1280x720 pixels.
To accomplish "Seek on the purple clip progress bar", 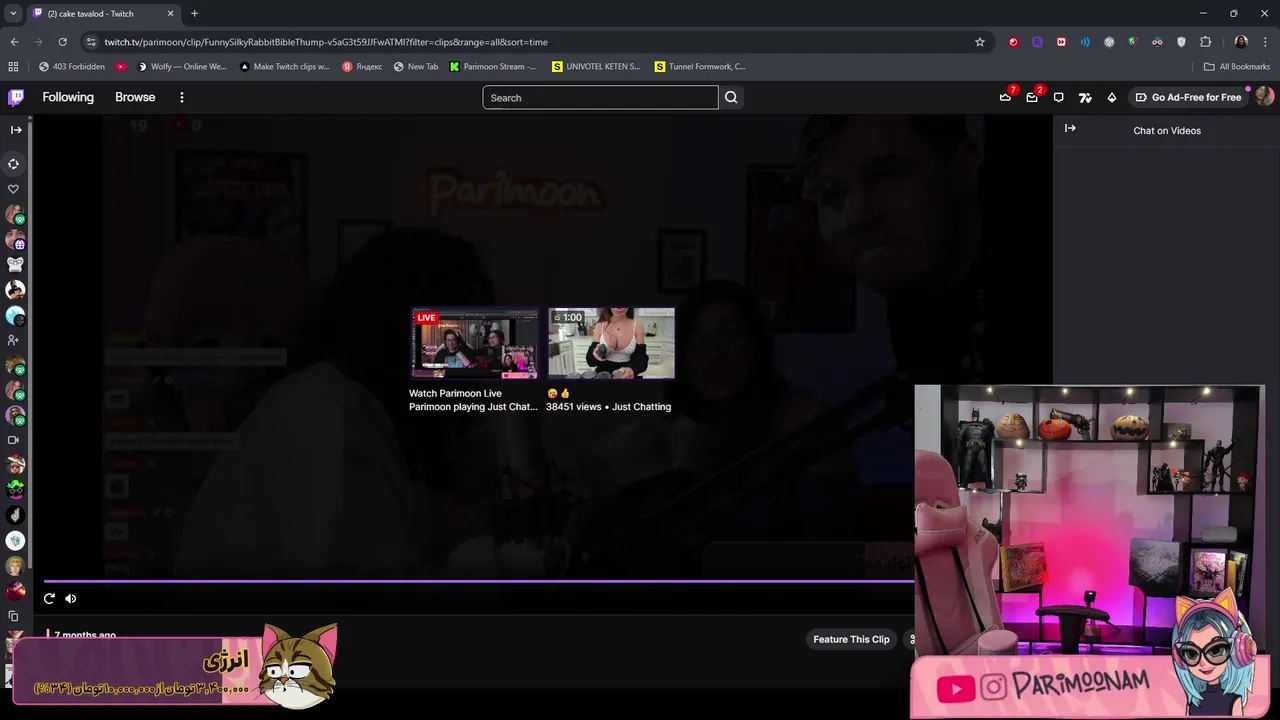I will [478, 580].
